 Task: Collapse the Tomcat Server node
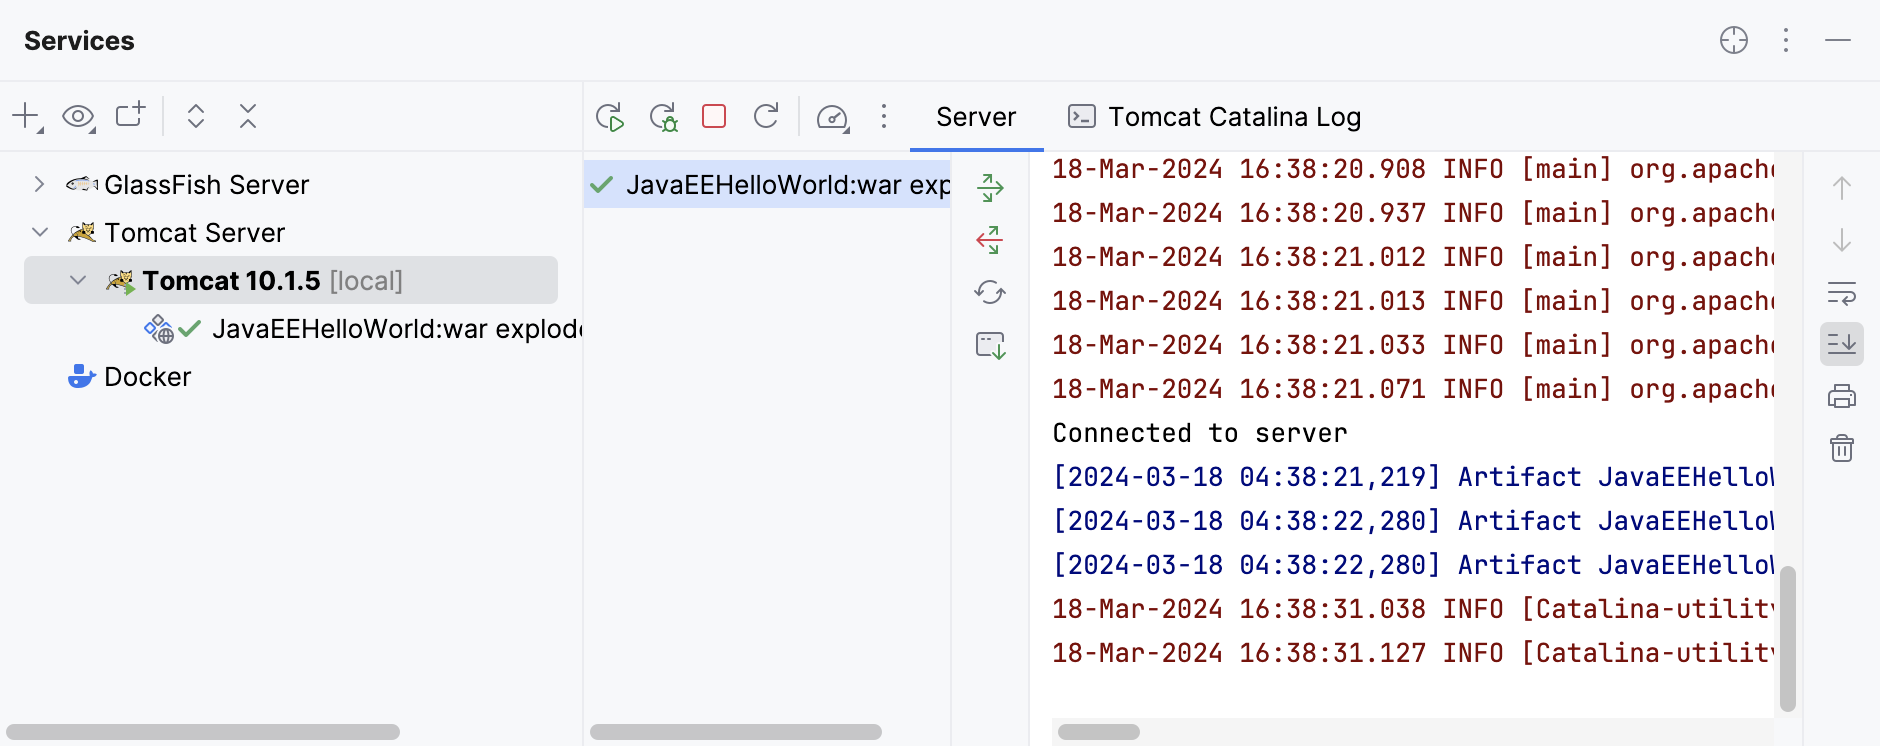click(40, 233)
